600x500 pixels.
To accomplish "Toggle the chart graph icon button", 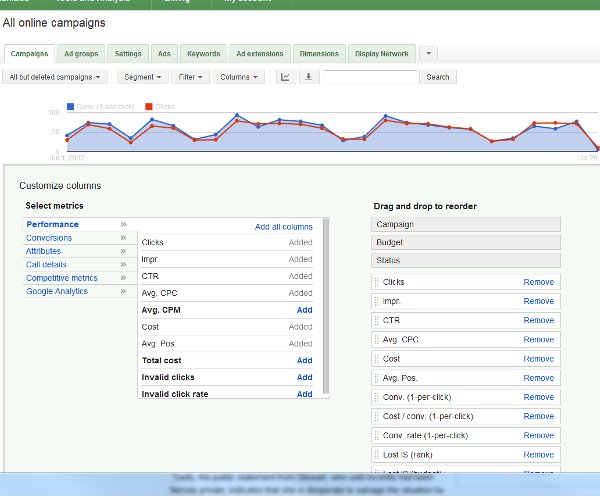I will coord(285,77).
